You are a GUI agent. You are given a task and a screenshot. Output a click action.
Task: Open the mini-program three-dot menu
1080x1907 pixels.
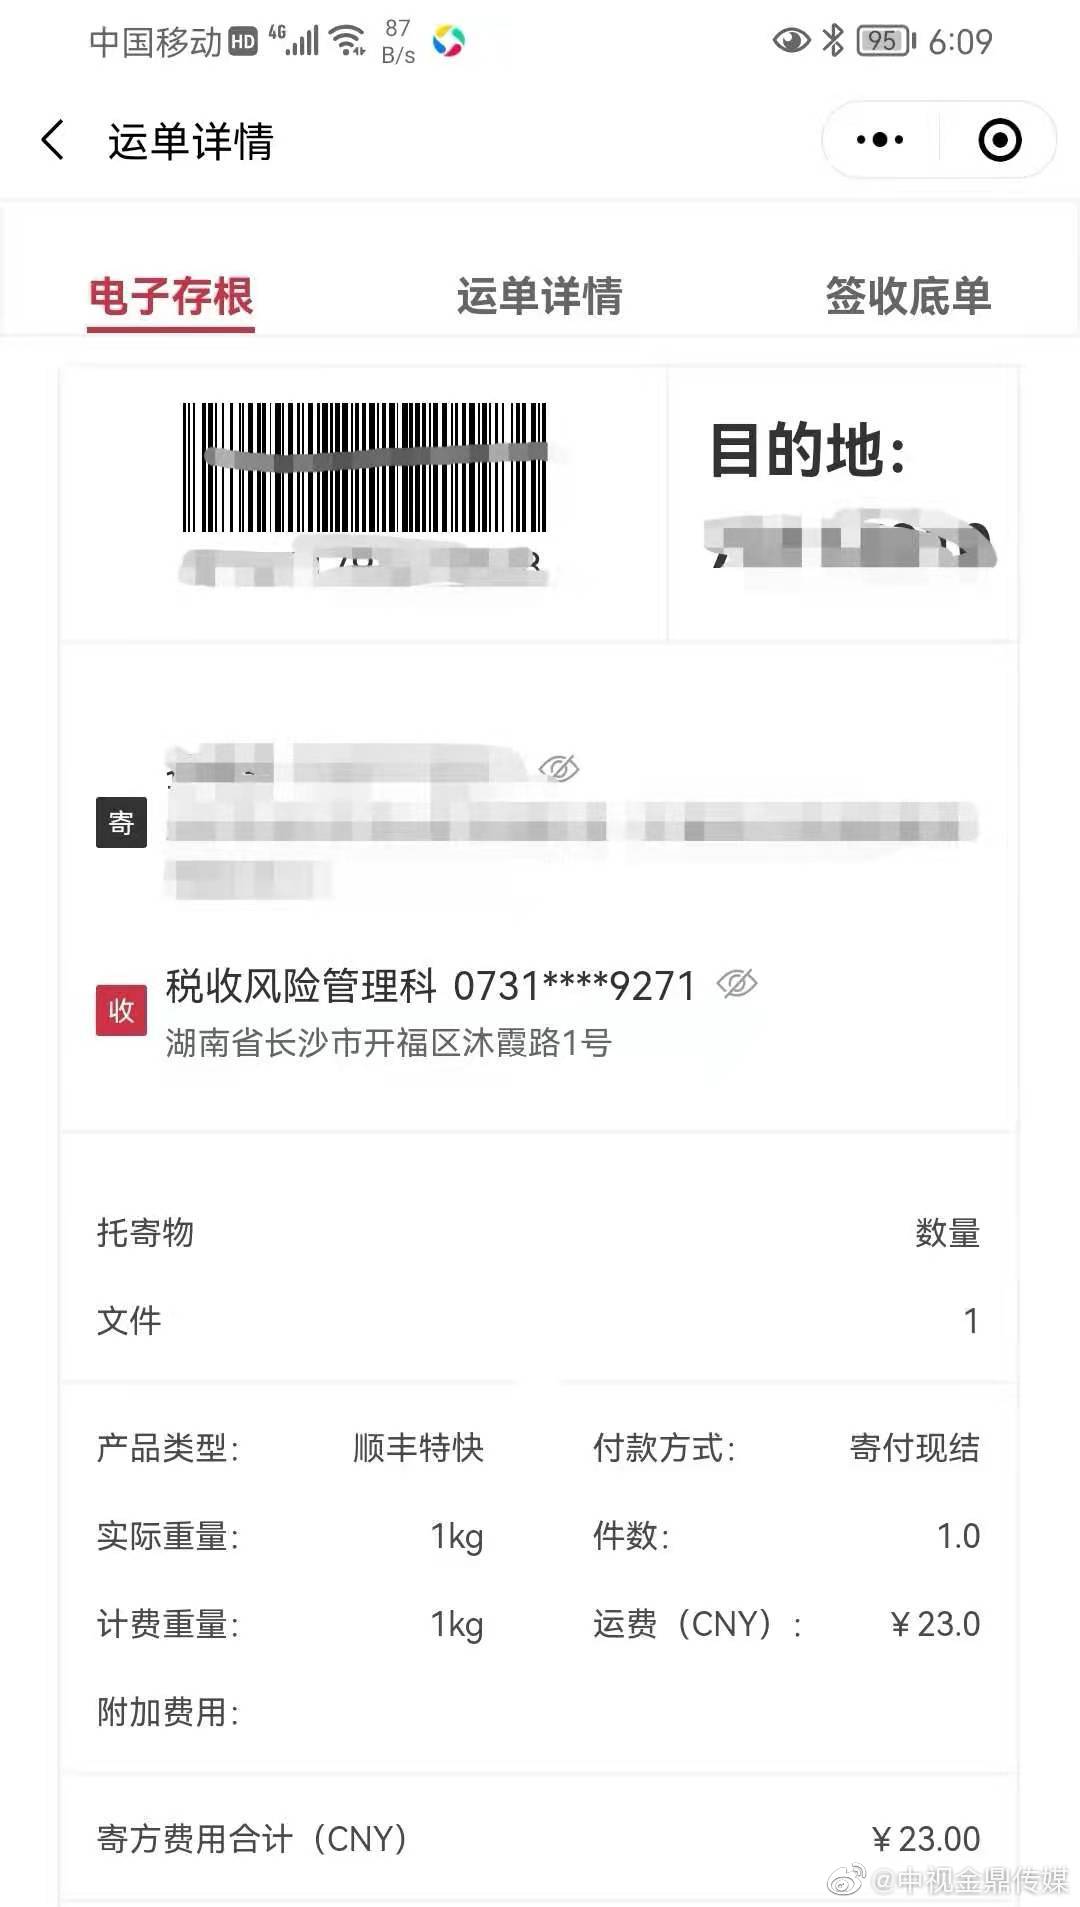880,140
